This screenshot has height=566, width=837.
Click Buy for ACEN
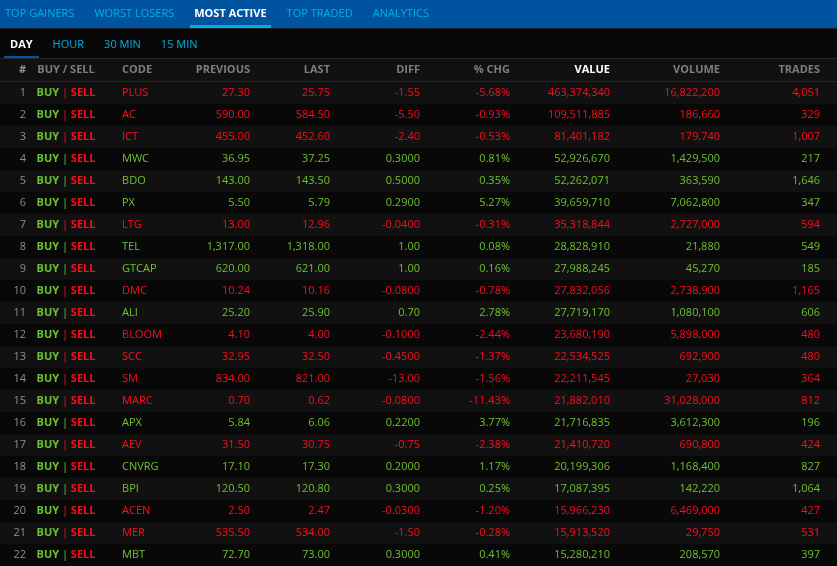[48, 510]
